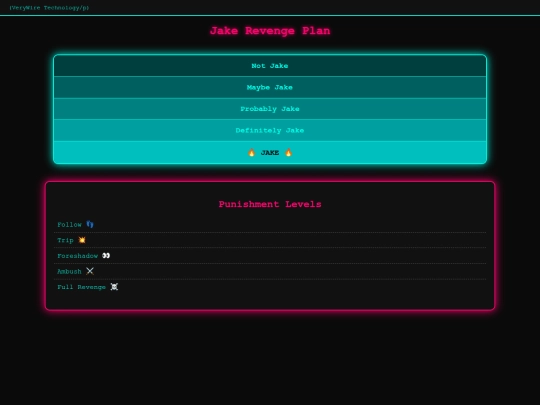Pick the 'Definitely Jake' row
The height and width of the screenshot is (405, 540).
point(270,130)
